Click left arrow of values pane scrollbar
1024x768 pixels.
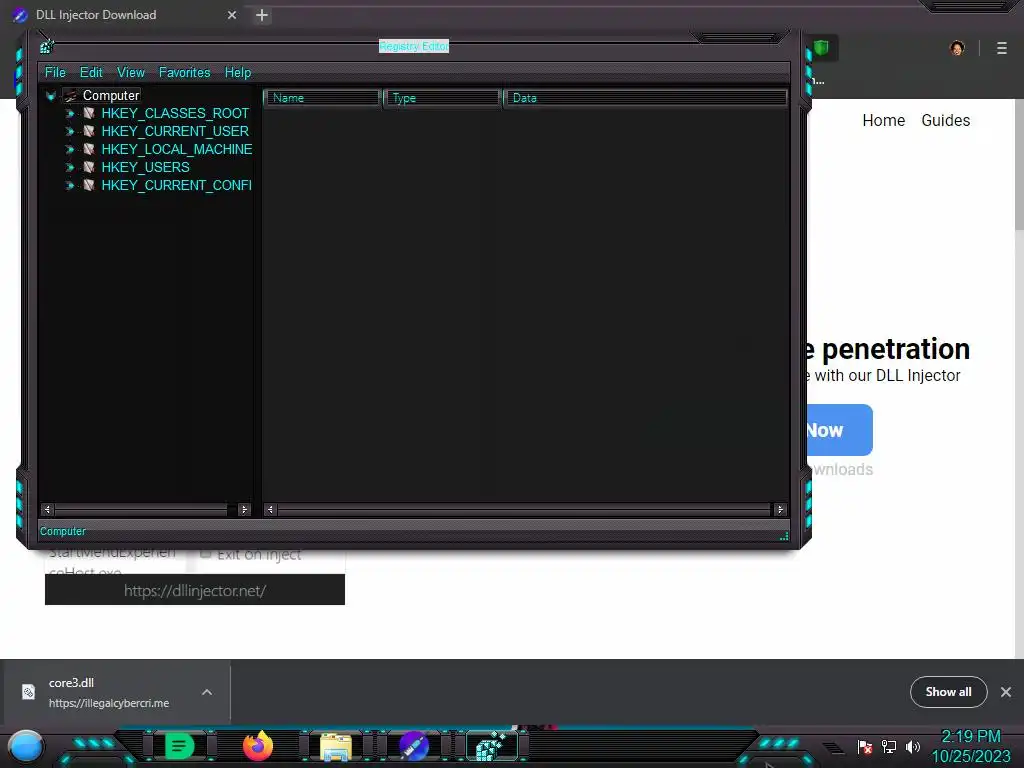coord(270,509)
